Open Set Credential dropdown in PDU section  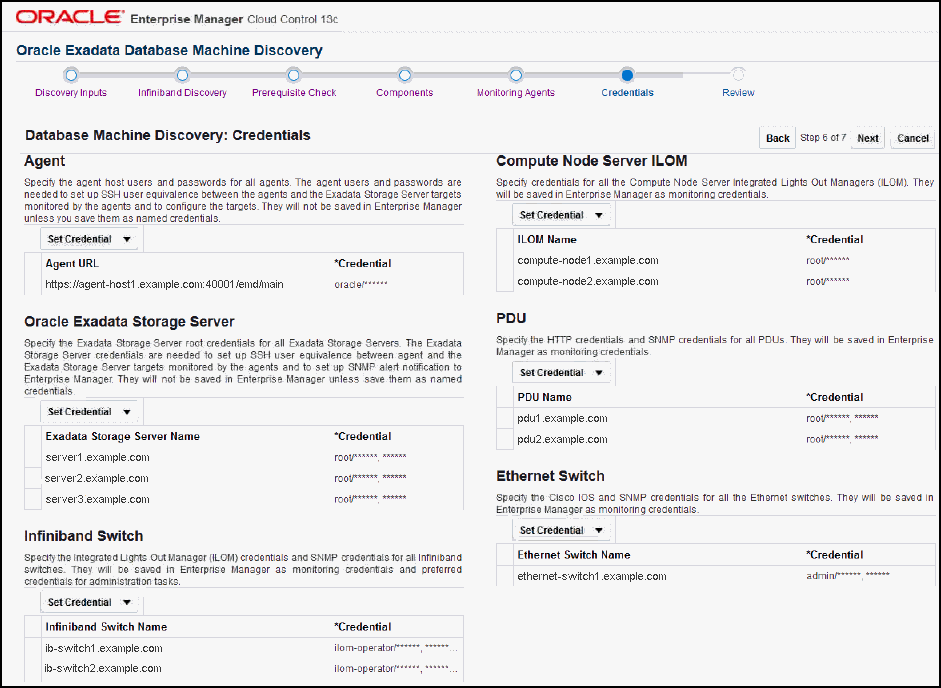[561, 373]
